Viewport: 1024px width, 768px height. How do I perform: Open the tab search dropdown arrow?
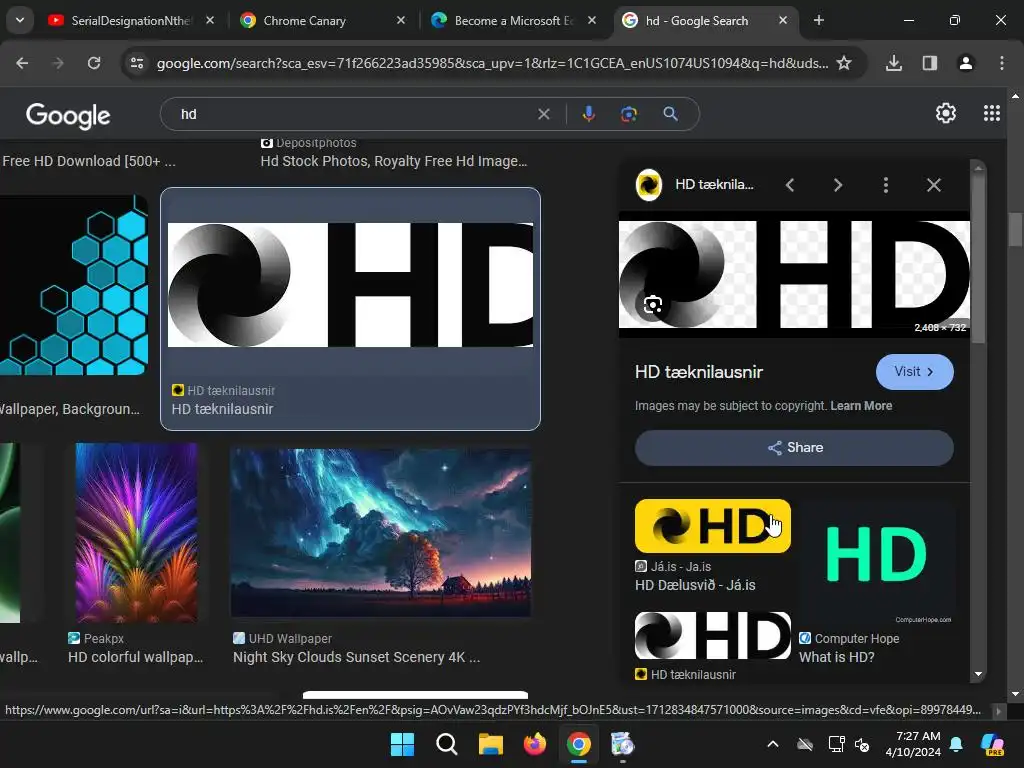(x=20, y=20)
